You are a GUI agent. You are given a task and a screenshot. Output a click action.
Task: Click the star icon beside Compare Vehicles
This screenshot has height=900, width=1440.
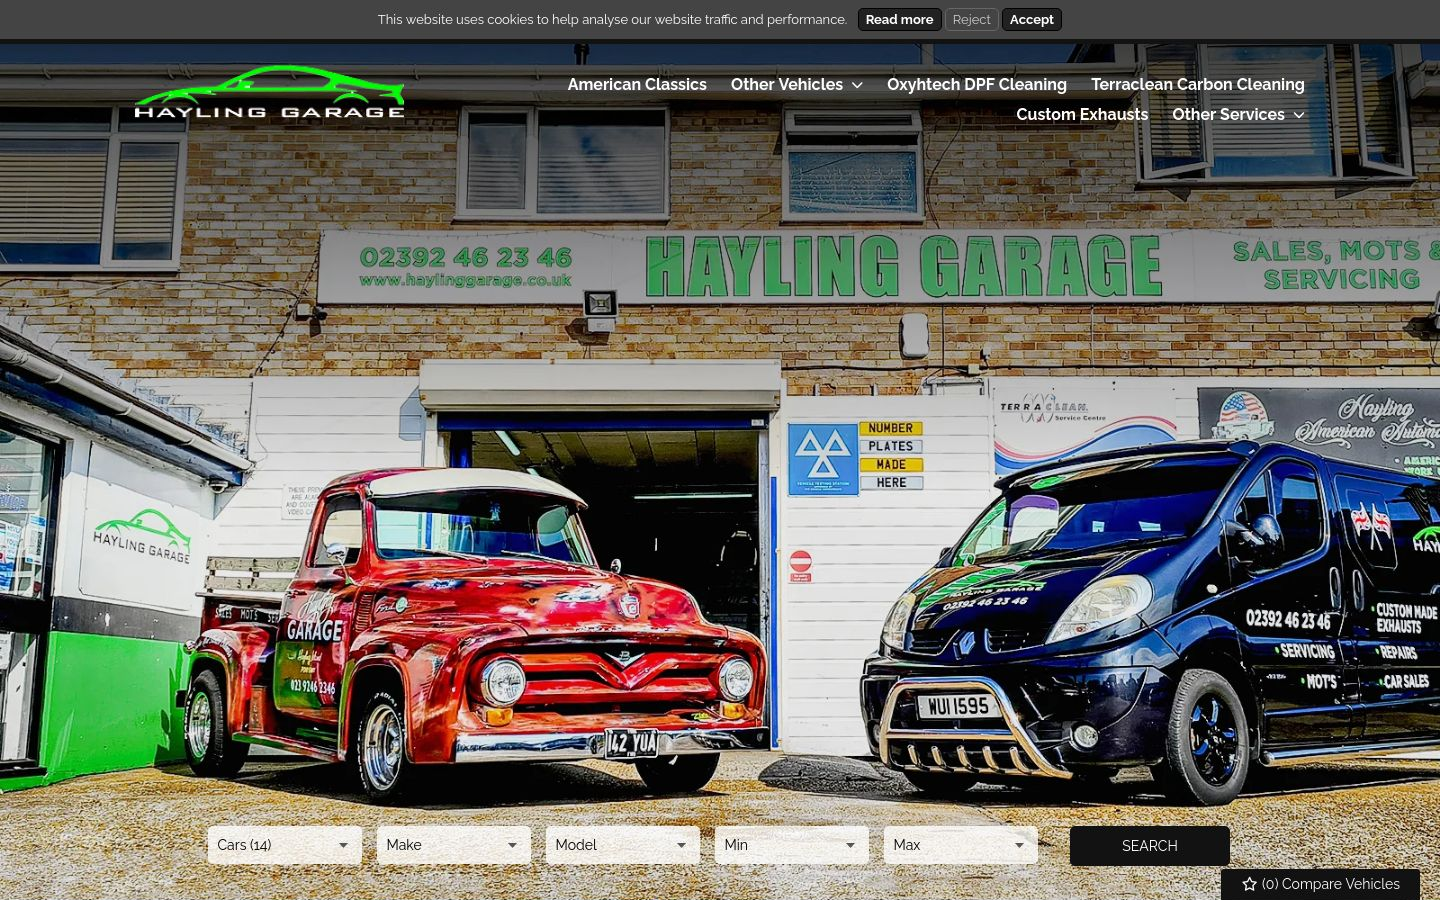click(x=1249, y=884)
